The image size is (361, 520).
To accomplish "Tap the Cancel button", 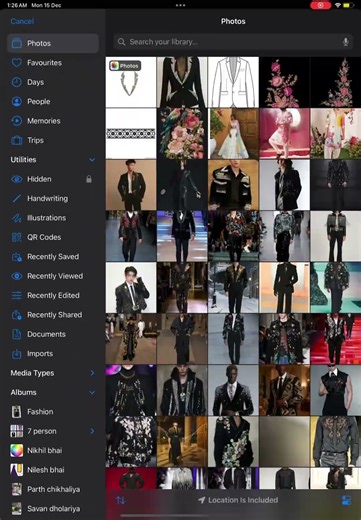I will 22,21.
